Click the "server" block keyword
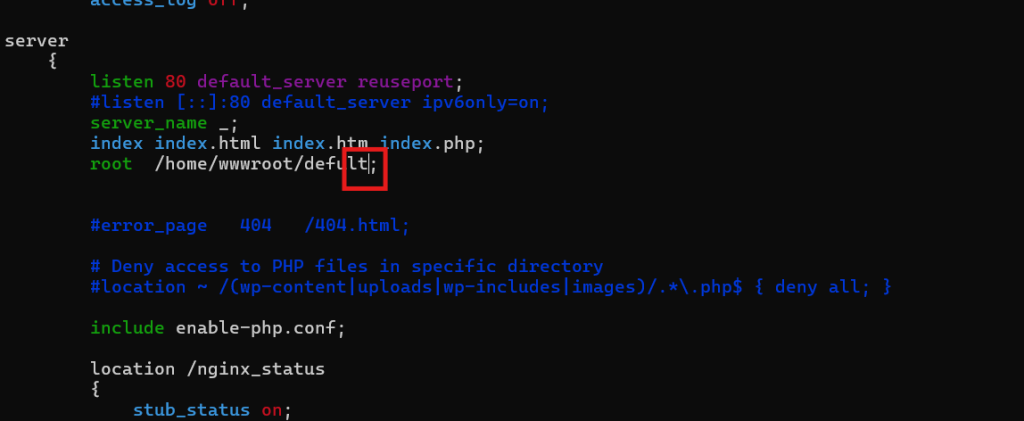1024x421 pixels. [x=37, y=41]
